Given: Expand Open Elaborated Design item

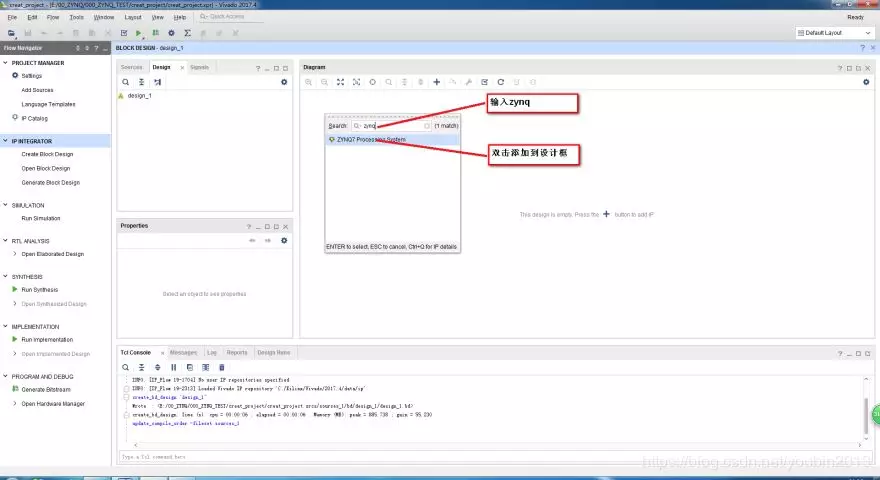Looking at the screenshot, I should pyautogui.click(x=15, y=254).
